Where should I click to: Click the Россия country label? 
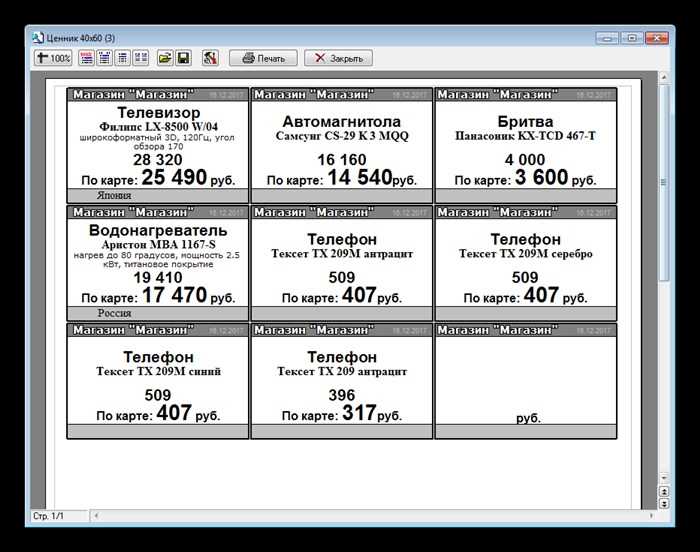114,313
